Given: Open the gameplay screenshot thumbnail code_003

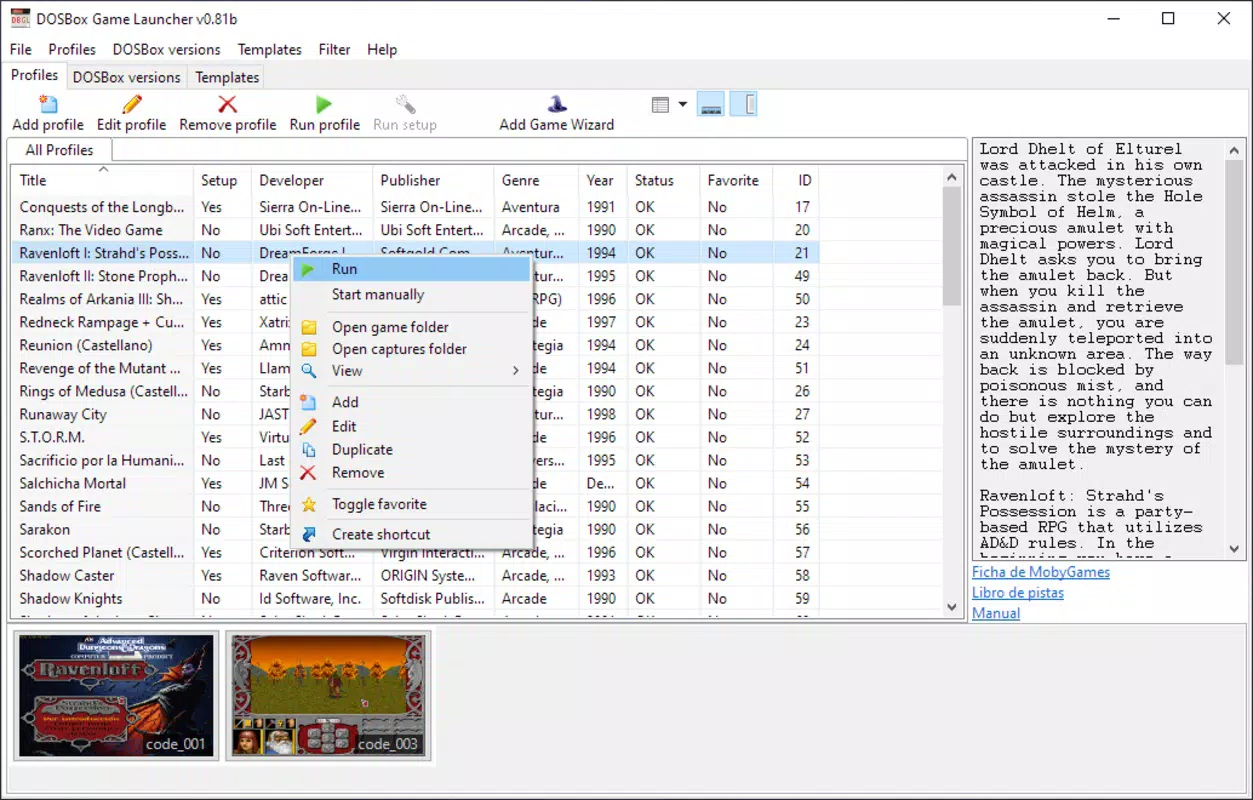Looking at the screenshot, I should [328, 695].
